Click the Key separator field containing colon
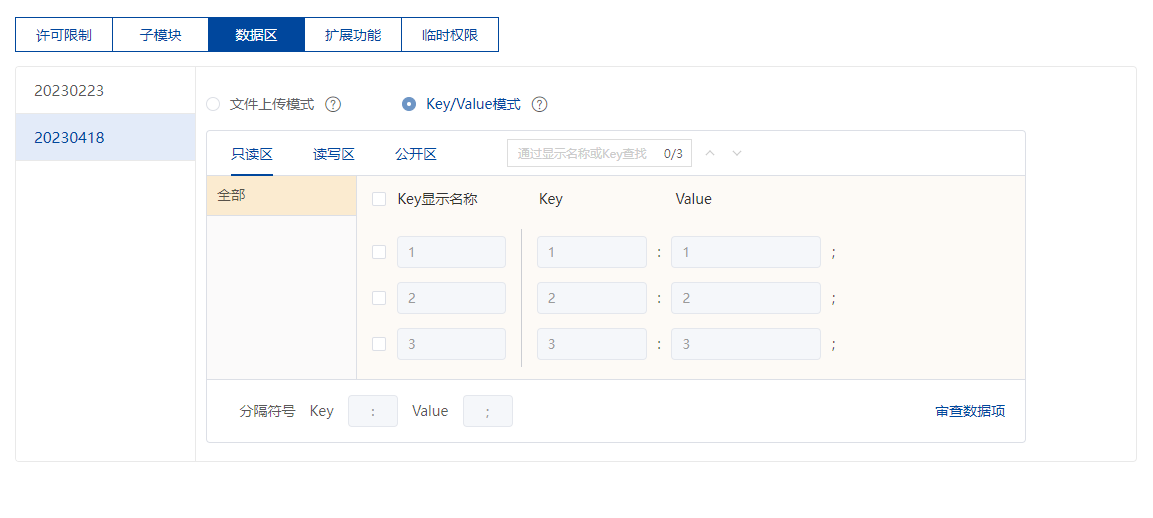The height and width of the screenshot is (518, 1153). point(373,411)
